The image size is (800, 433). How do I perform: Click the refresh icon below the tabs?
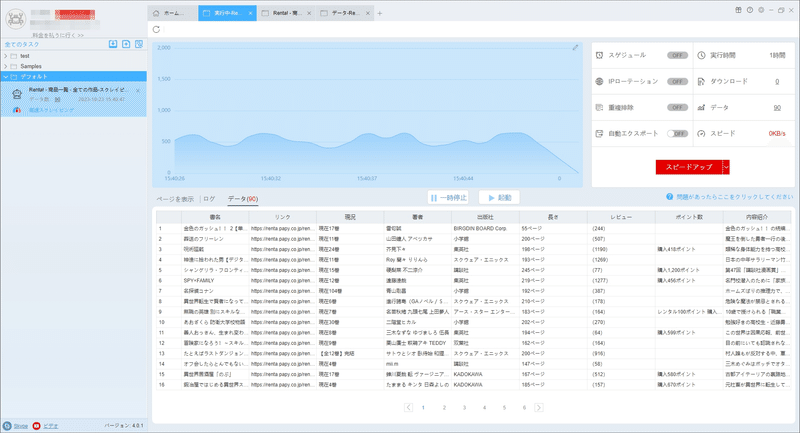156,30
